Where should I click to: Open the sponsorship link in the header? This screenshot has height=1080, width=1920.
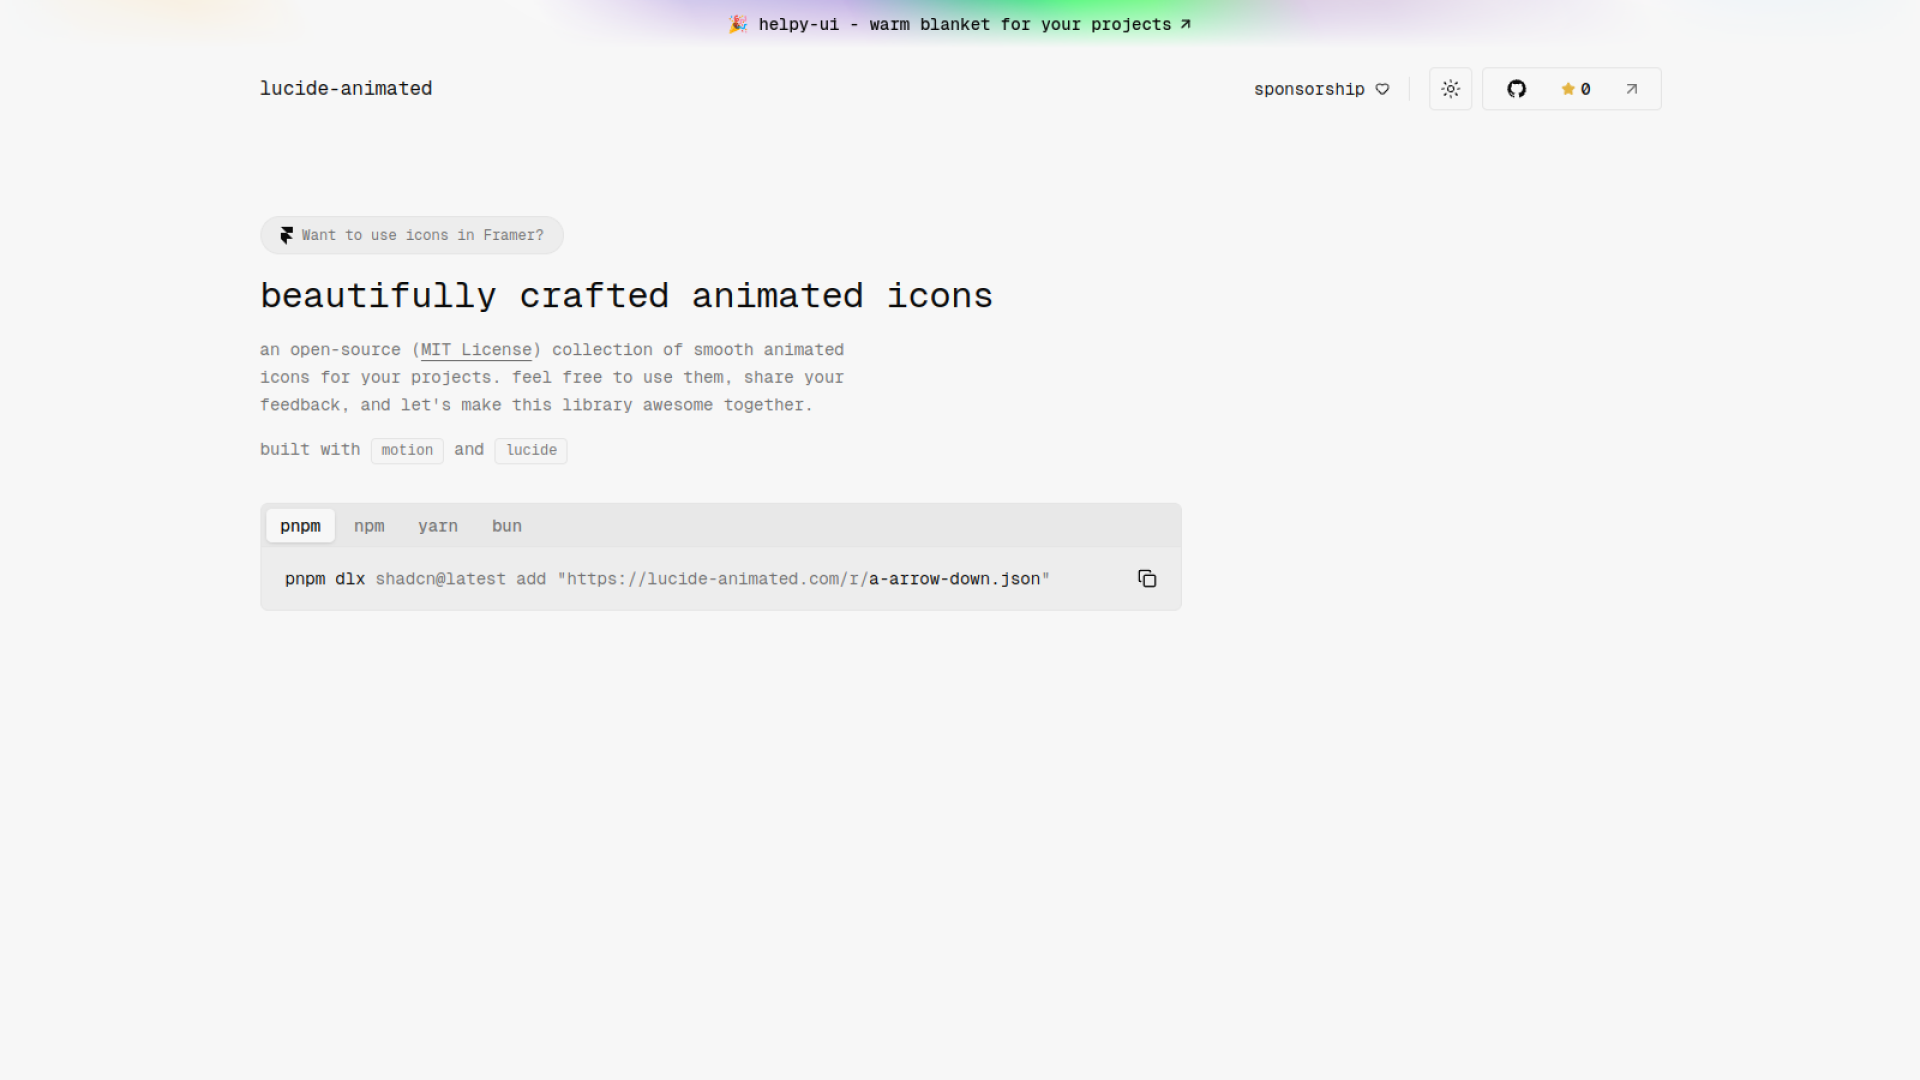1309,89
